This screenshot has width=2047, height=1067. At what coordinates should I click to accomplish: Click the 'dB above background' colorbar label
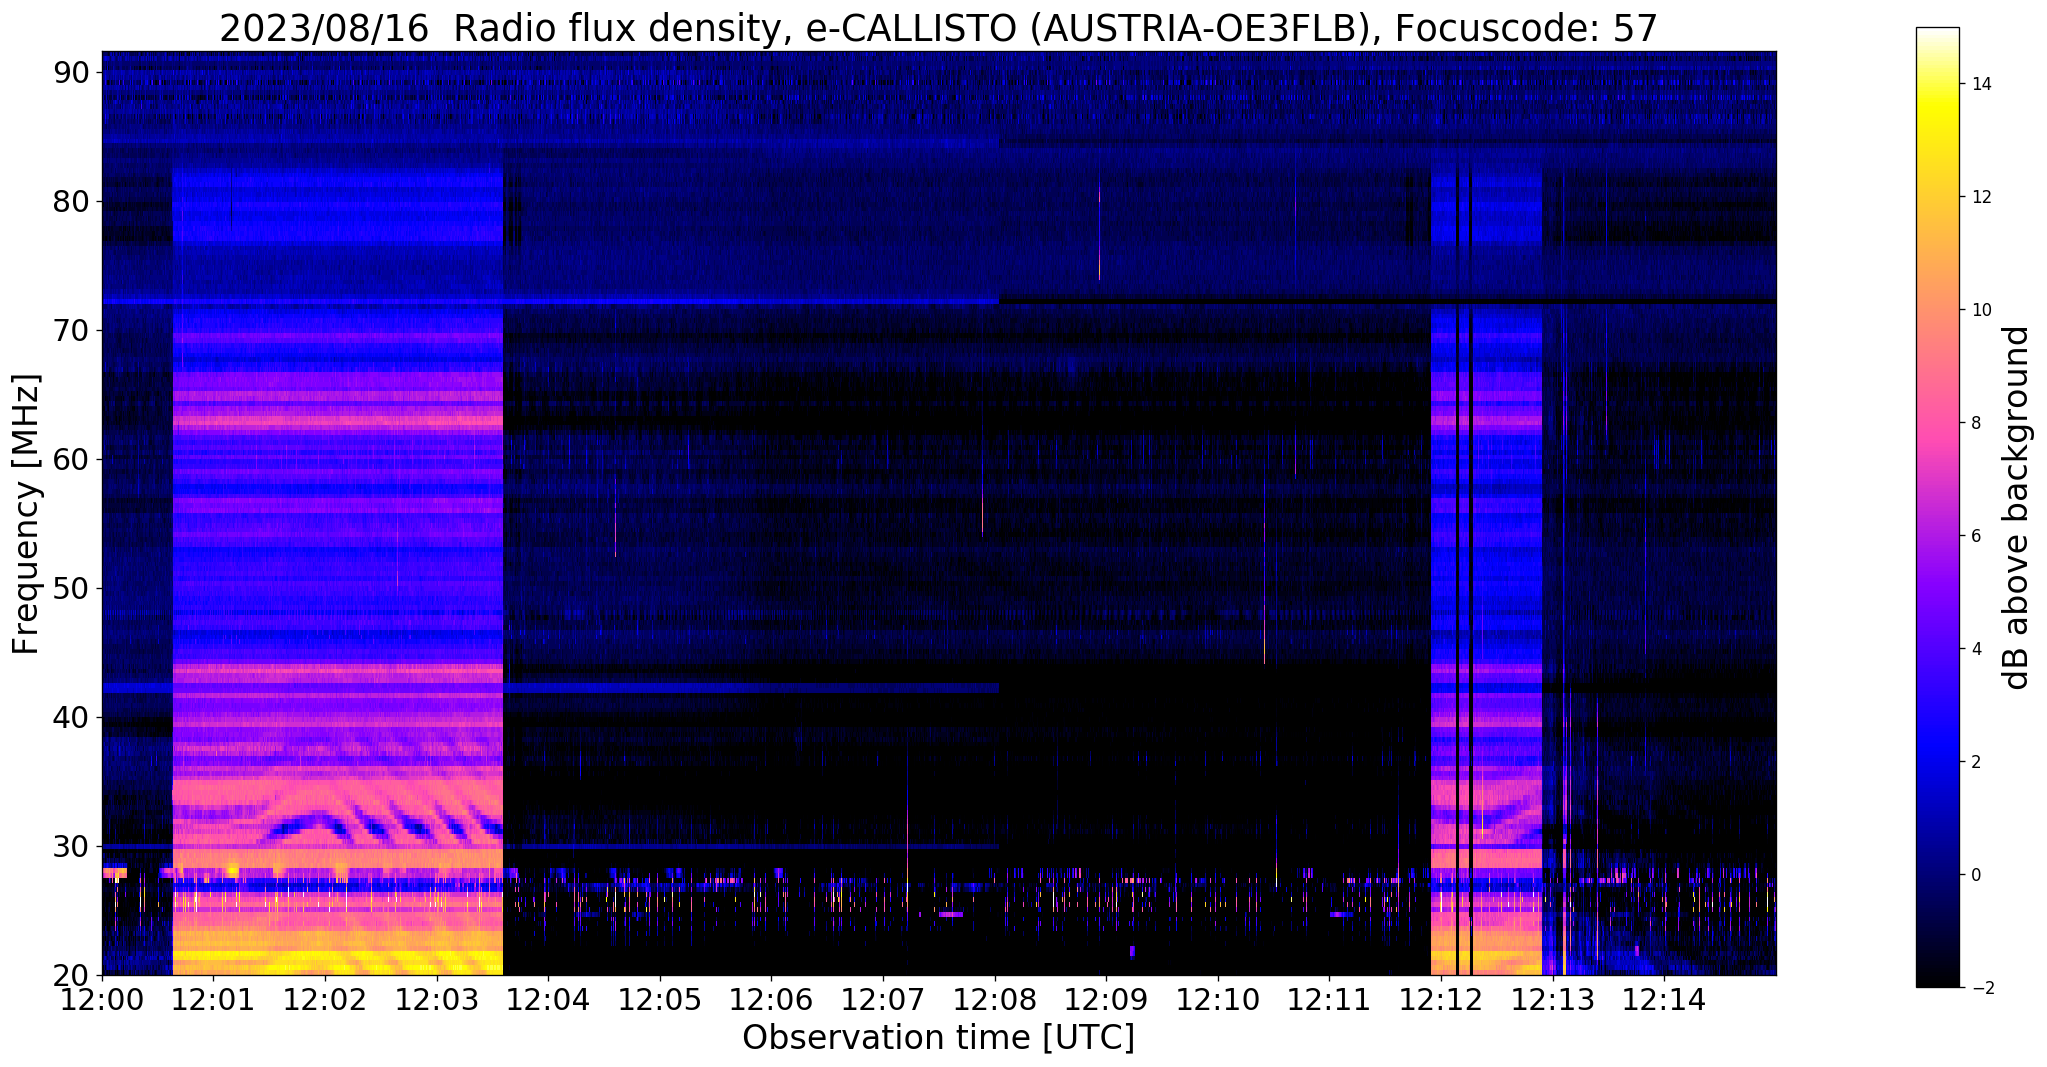[2016, 508]
